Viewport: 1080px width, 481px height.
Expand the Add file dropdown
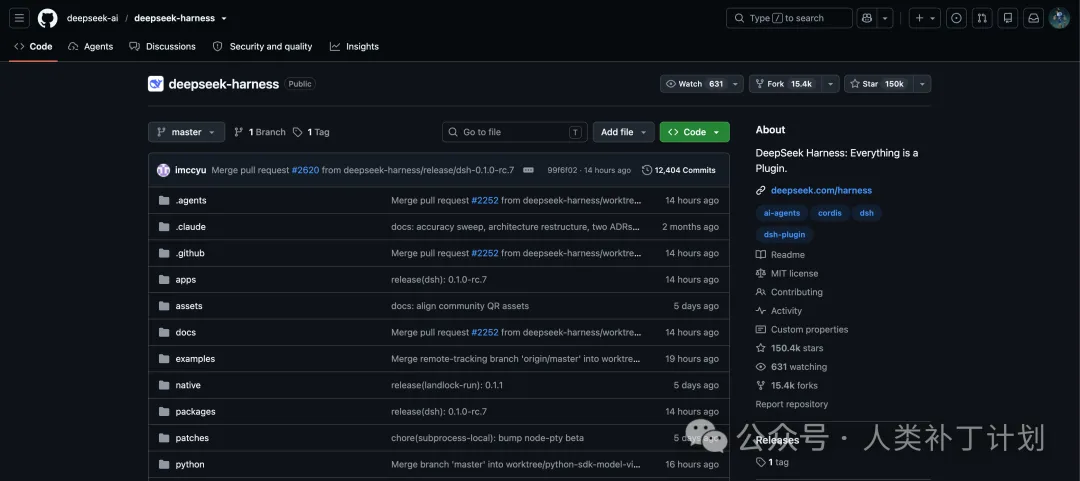(623, 132)
